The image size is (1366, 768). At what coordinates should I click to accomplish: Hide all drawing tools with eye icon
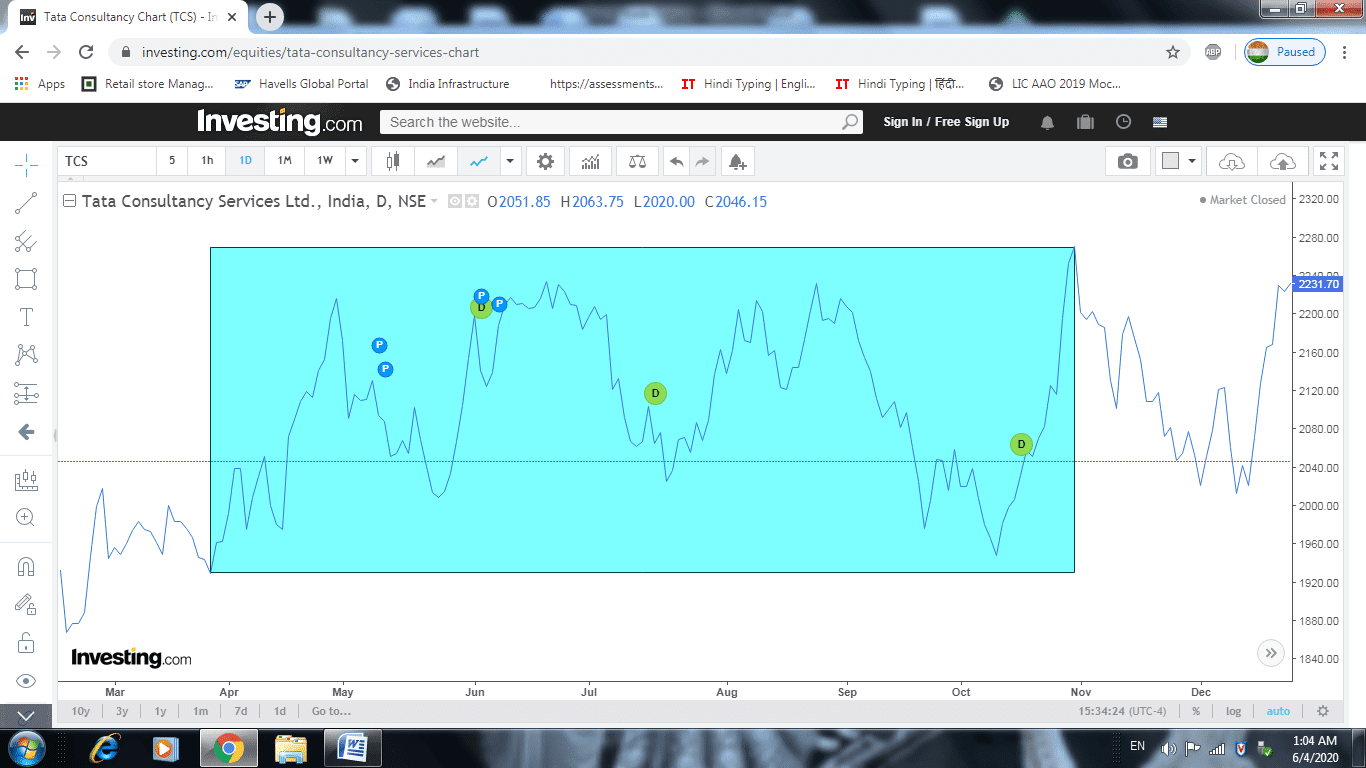(x=27, y=681)
